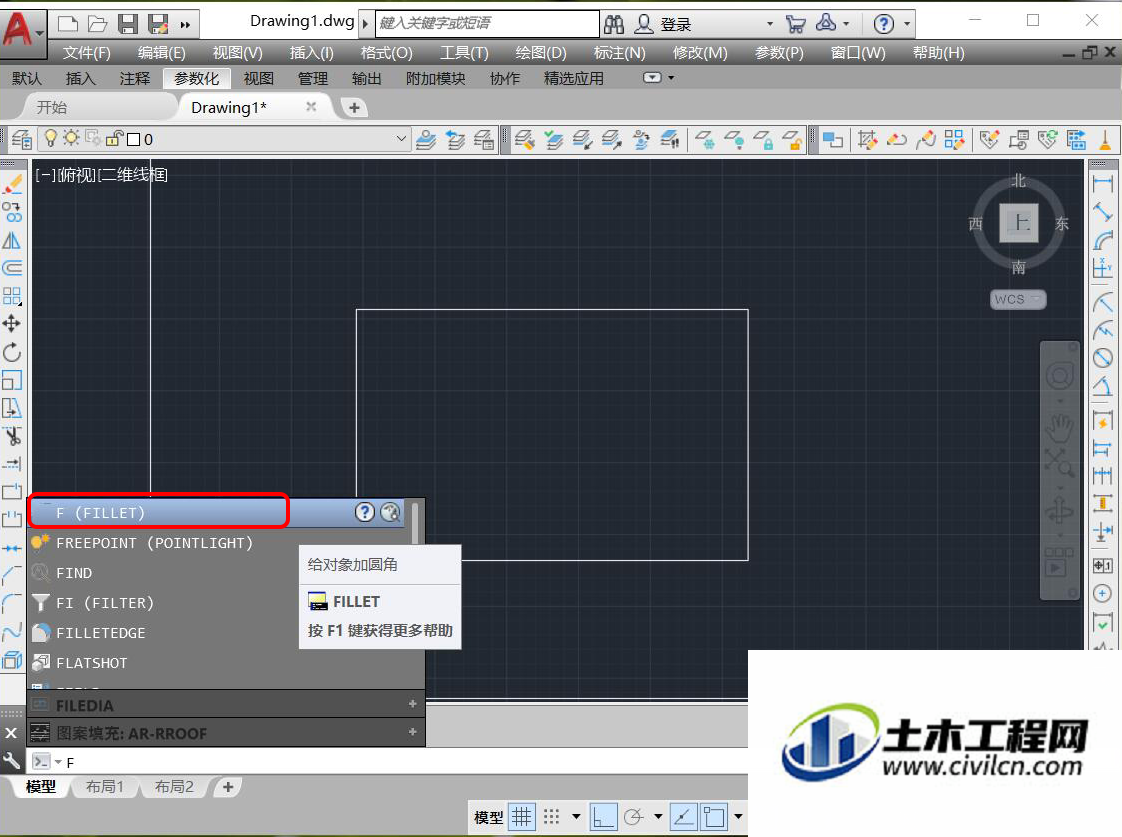Click the search keyword input field

tap(487, 24)
